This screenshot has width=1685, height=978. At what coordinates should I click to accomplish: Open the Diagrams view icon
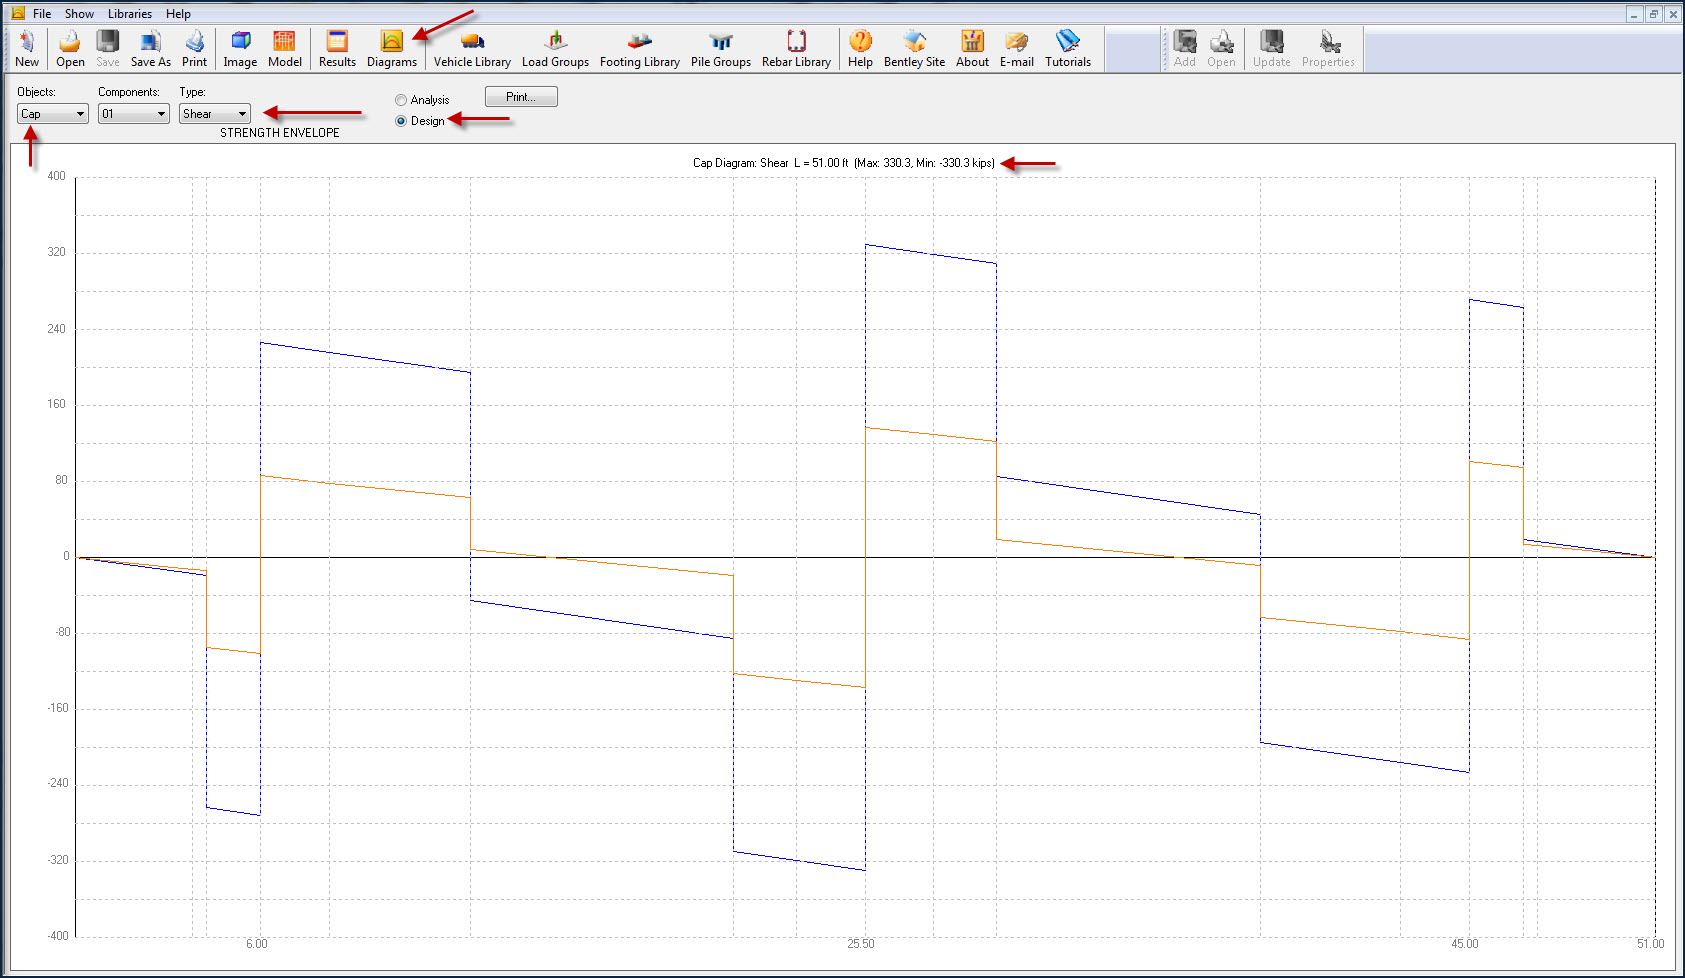(391, 48)
